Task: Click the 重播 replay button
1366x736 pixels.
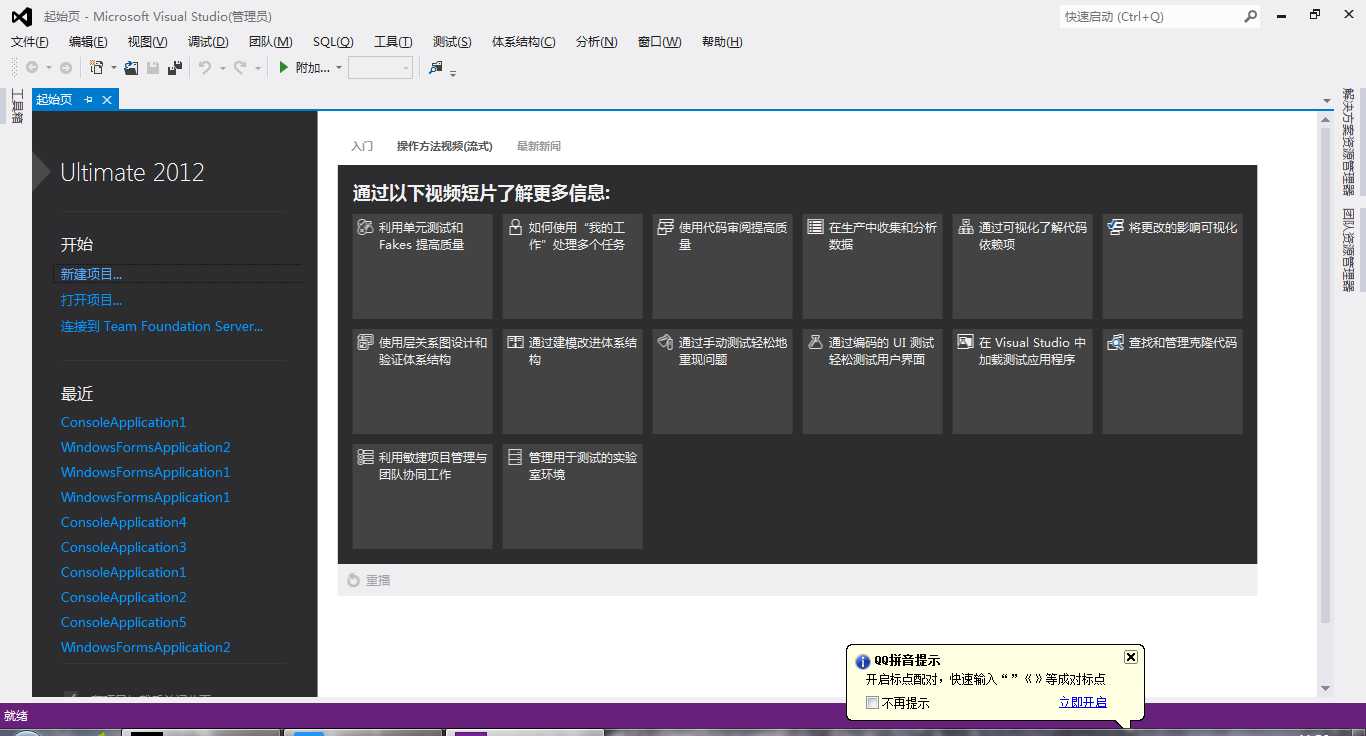Action: (x=369, y=580)
